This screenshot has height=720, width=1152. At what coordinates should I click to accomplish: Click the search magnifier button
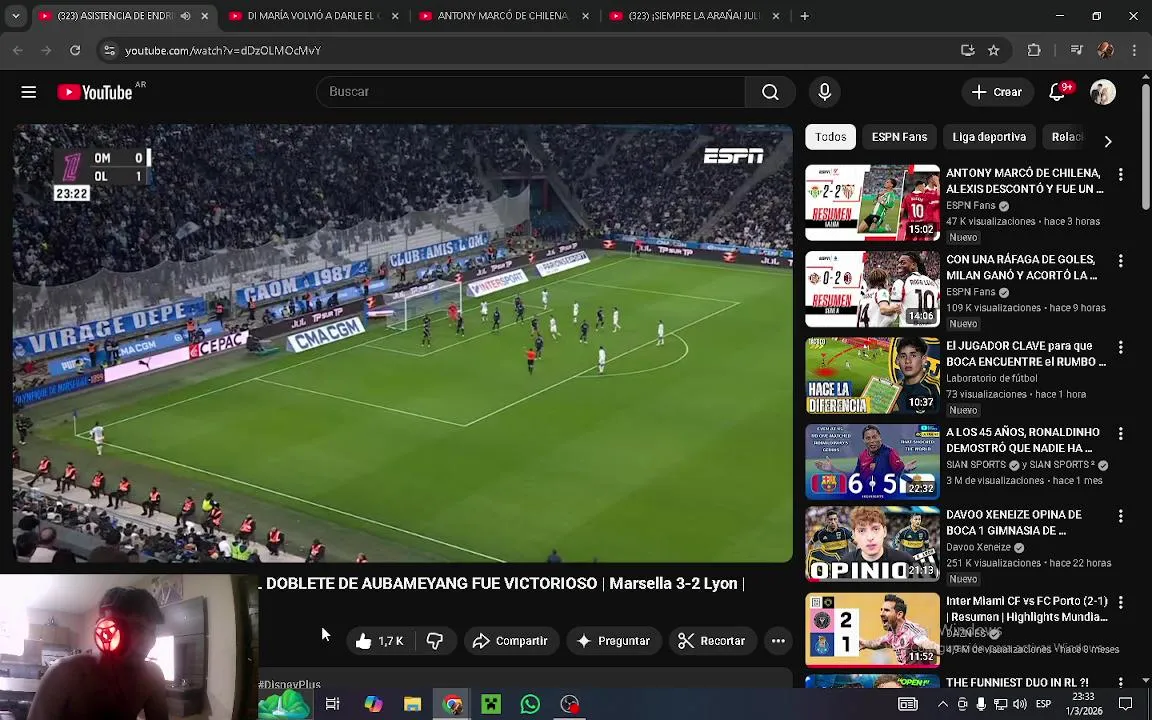point(770,92)
